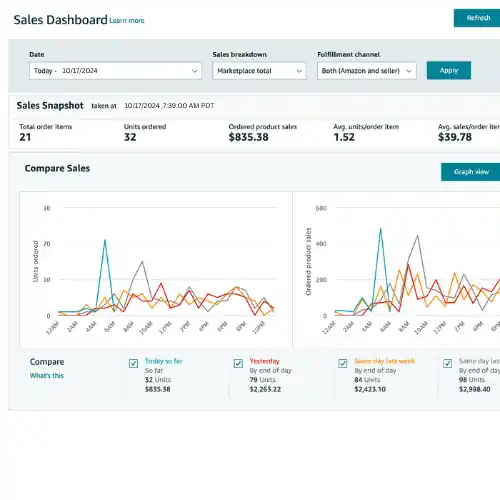The image size is (500, 500).
Task: Click the Date dropdown chevron arrow
Action: pos(194,71)
